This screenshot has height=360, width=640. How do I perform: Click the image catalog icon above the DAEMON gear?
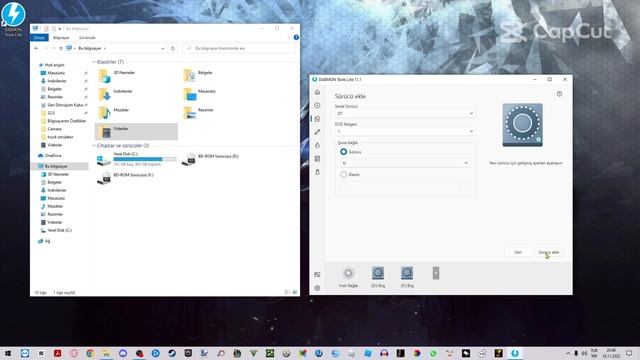click(x=317, y=275)
